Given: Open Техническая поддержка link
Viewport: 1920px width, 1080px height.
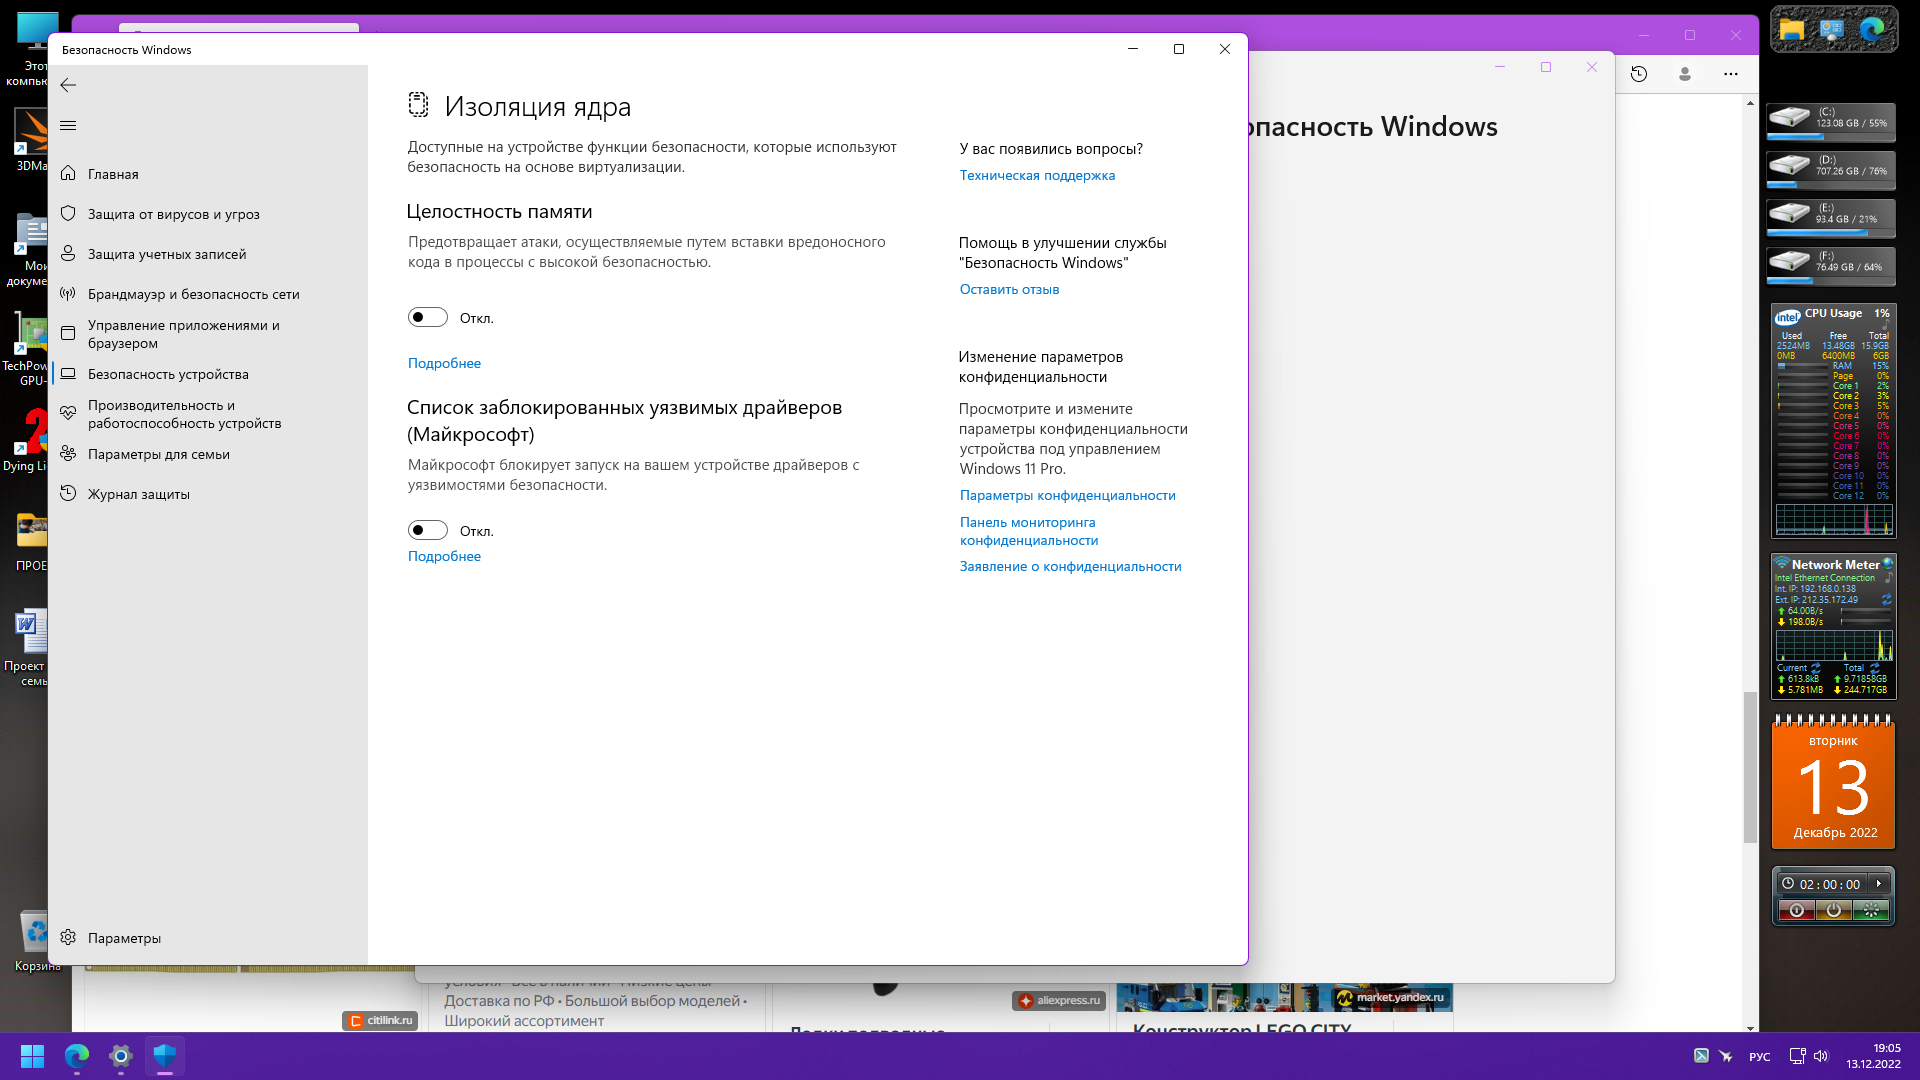Looking at the screenshot, I should [x=1037, y=175].
